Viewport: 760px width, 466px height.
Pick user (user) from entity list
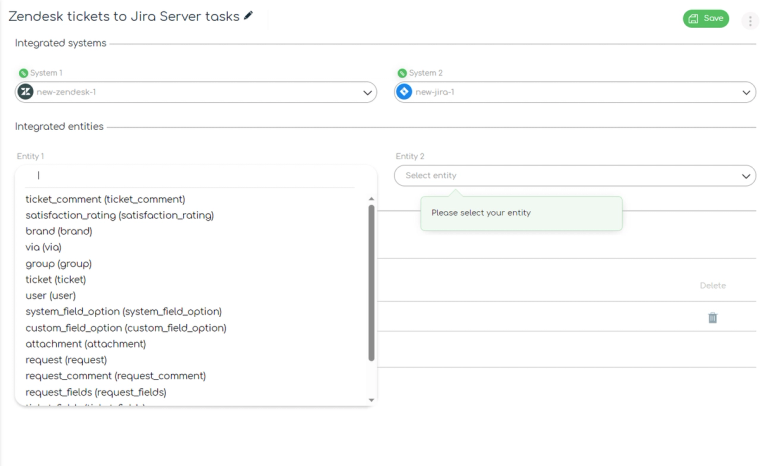point(50,296)
